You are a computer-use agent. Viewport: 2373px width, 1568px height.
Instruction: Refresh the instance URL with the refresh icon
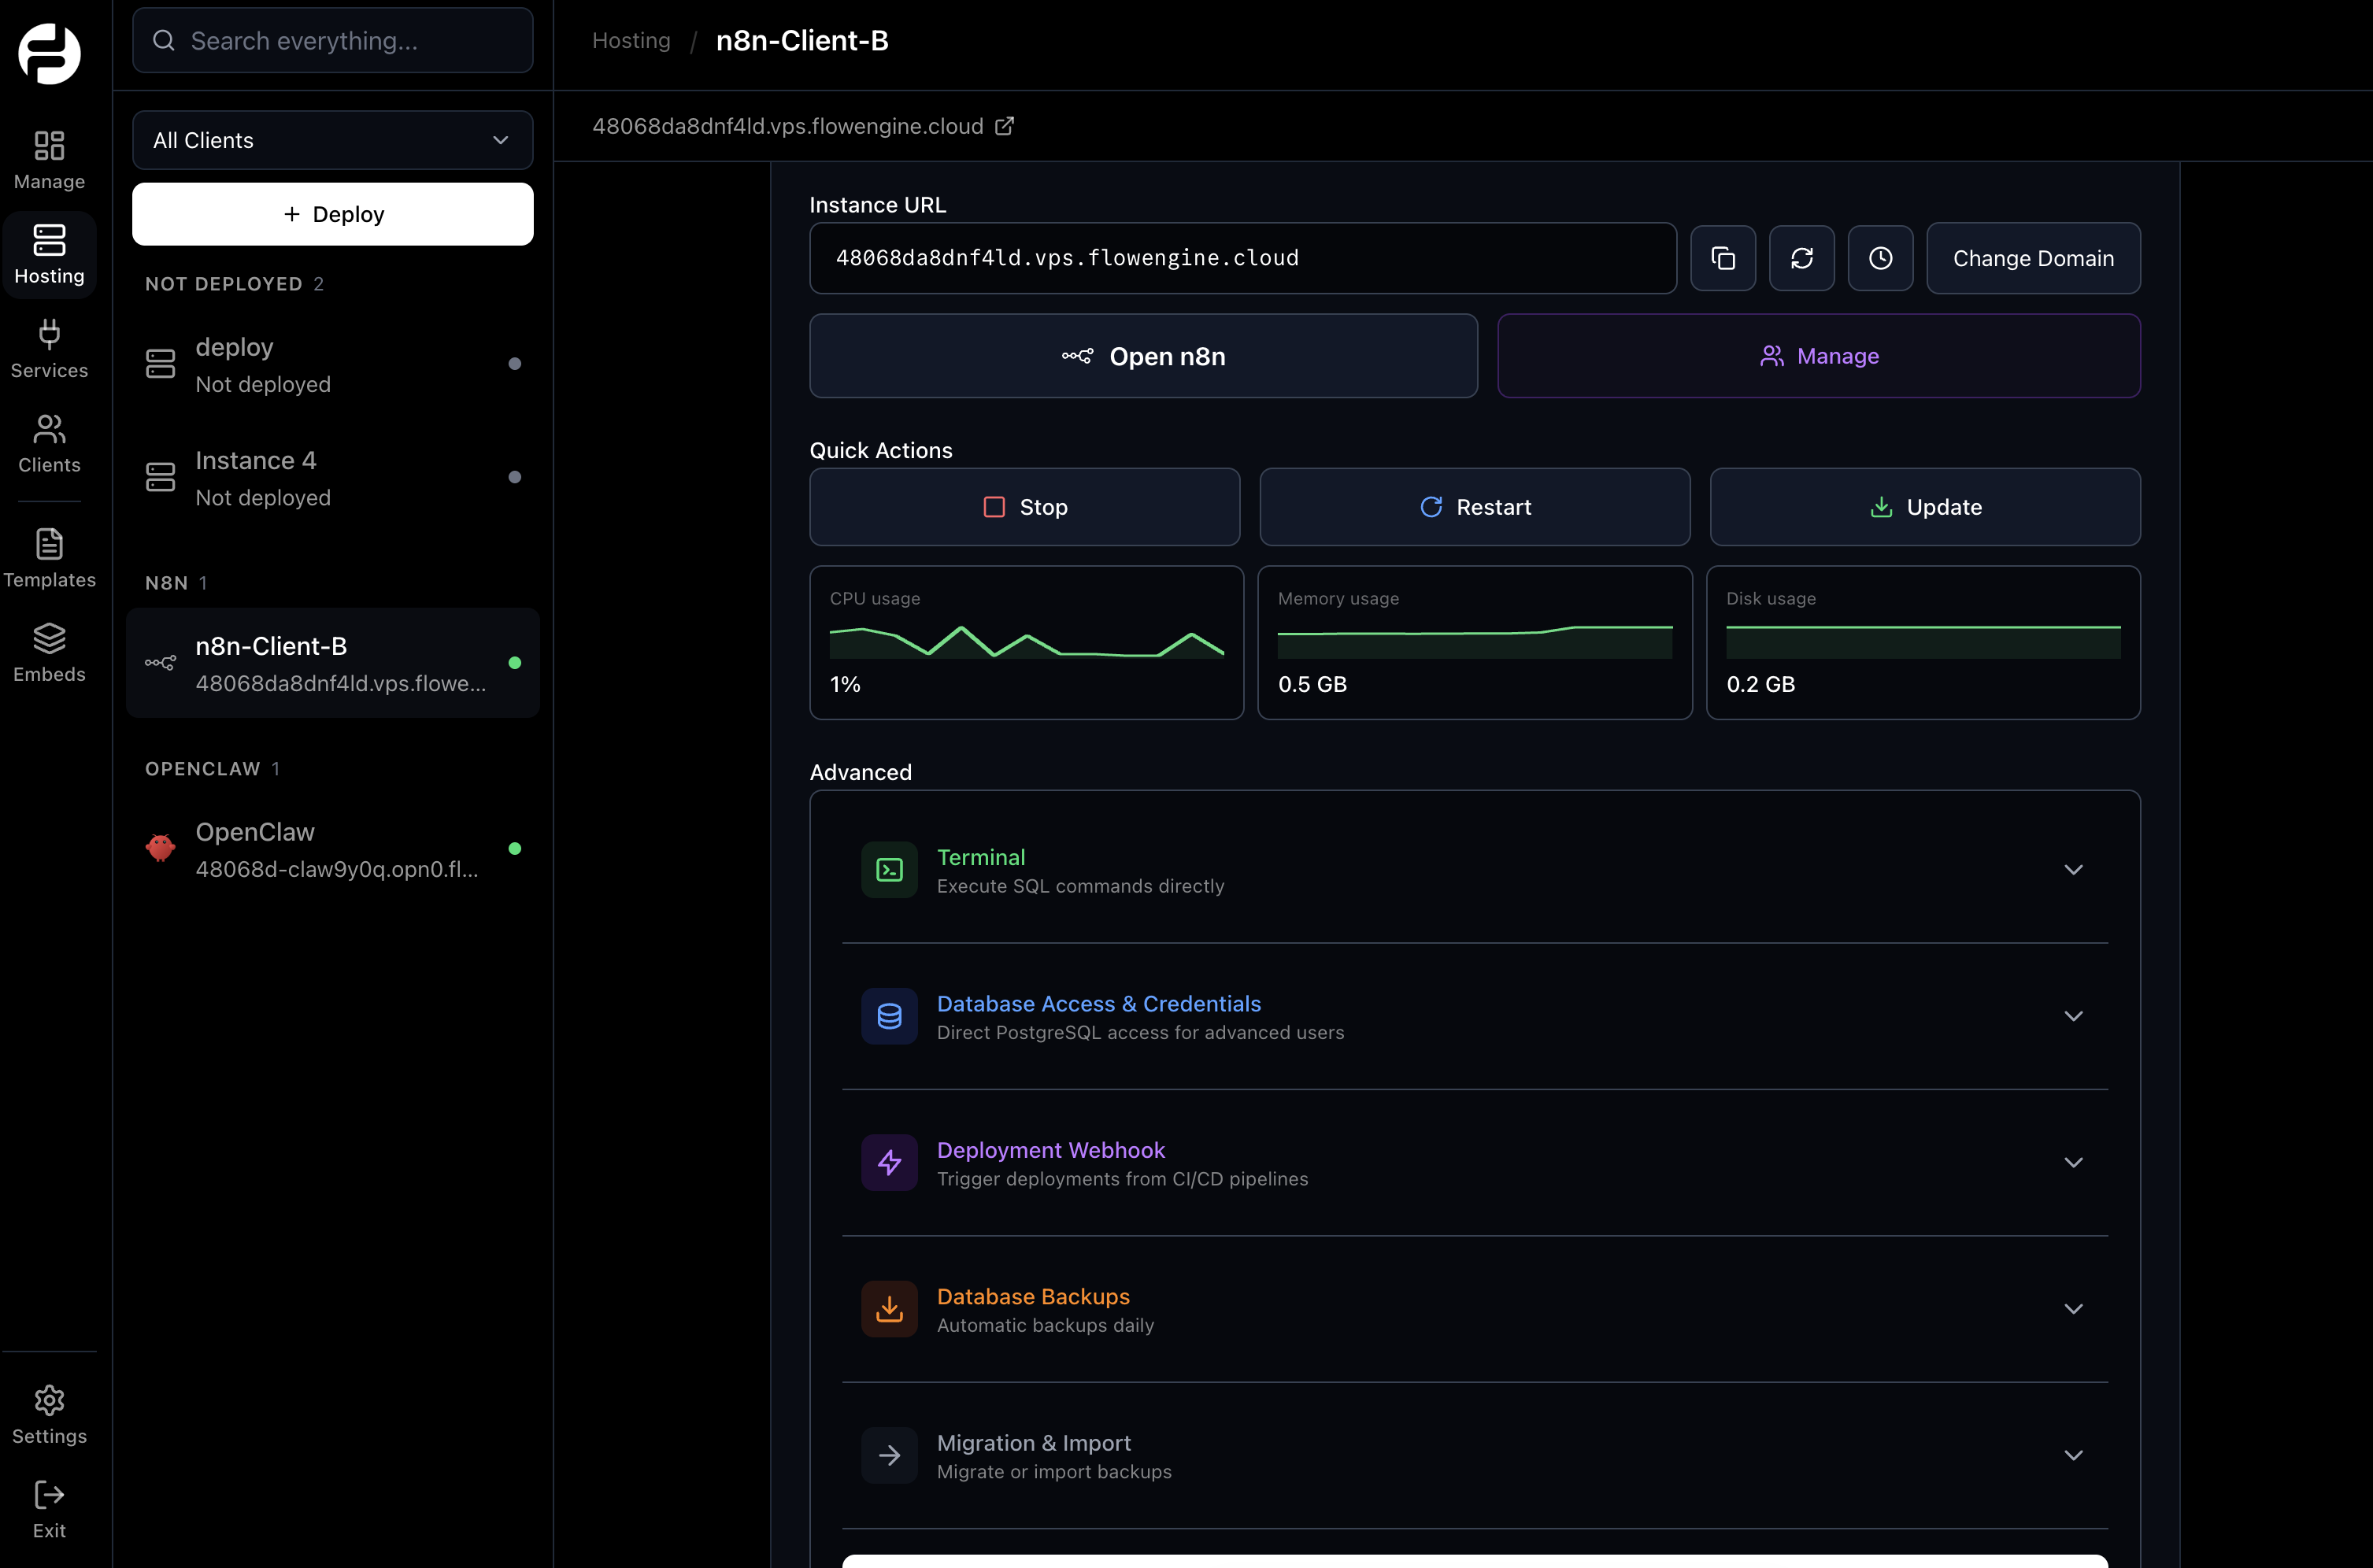(x=1801, y=258)
